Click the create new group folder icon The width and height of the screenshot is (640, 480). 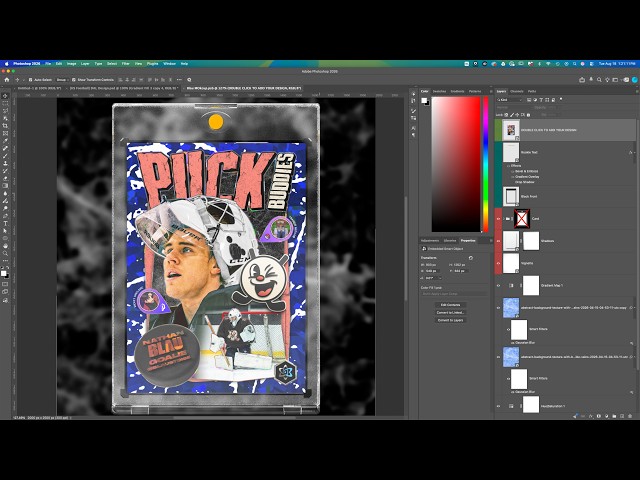click(614, 416)
